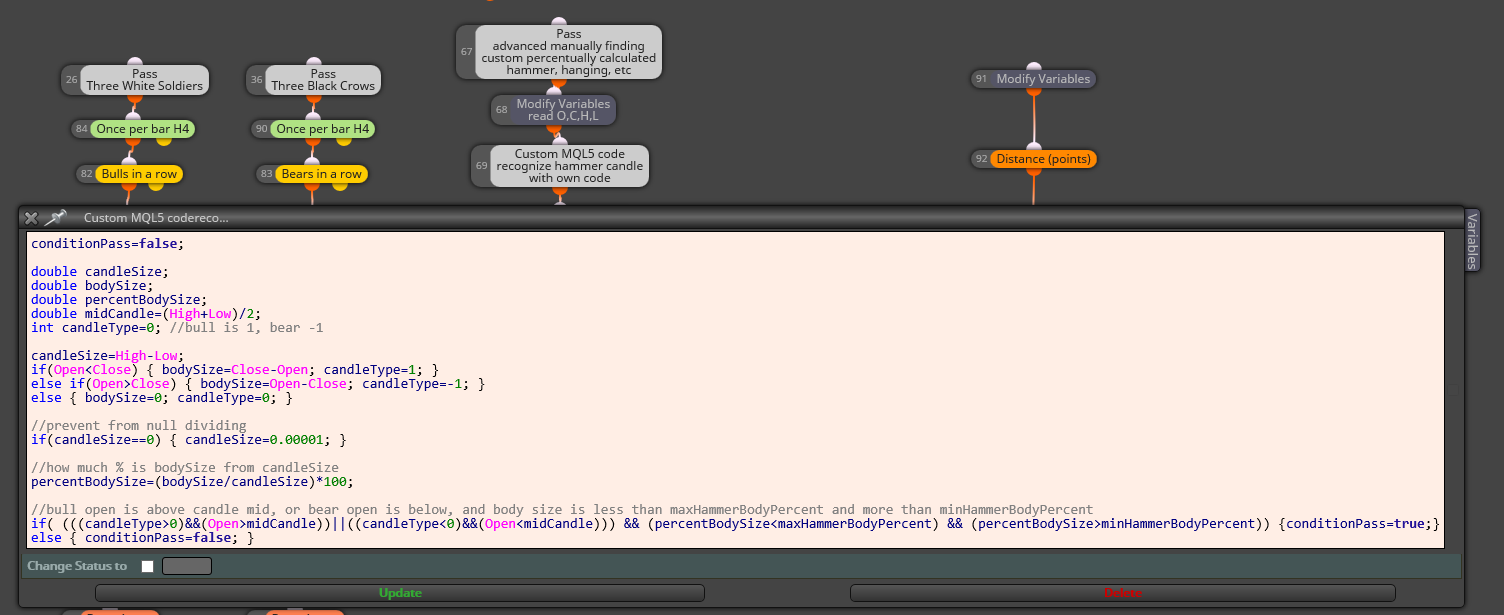Viewport: 1504px width, 615px height.
Task: Select block 69 Custom MQL5 code
Action: click(560, 166)
